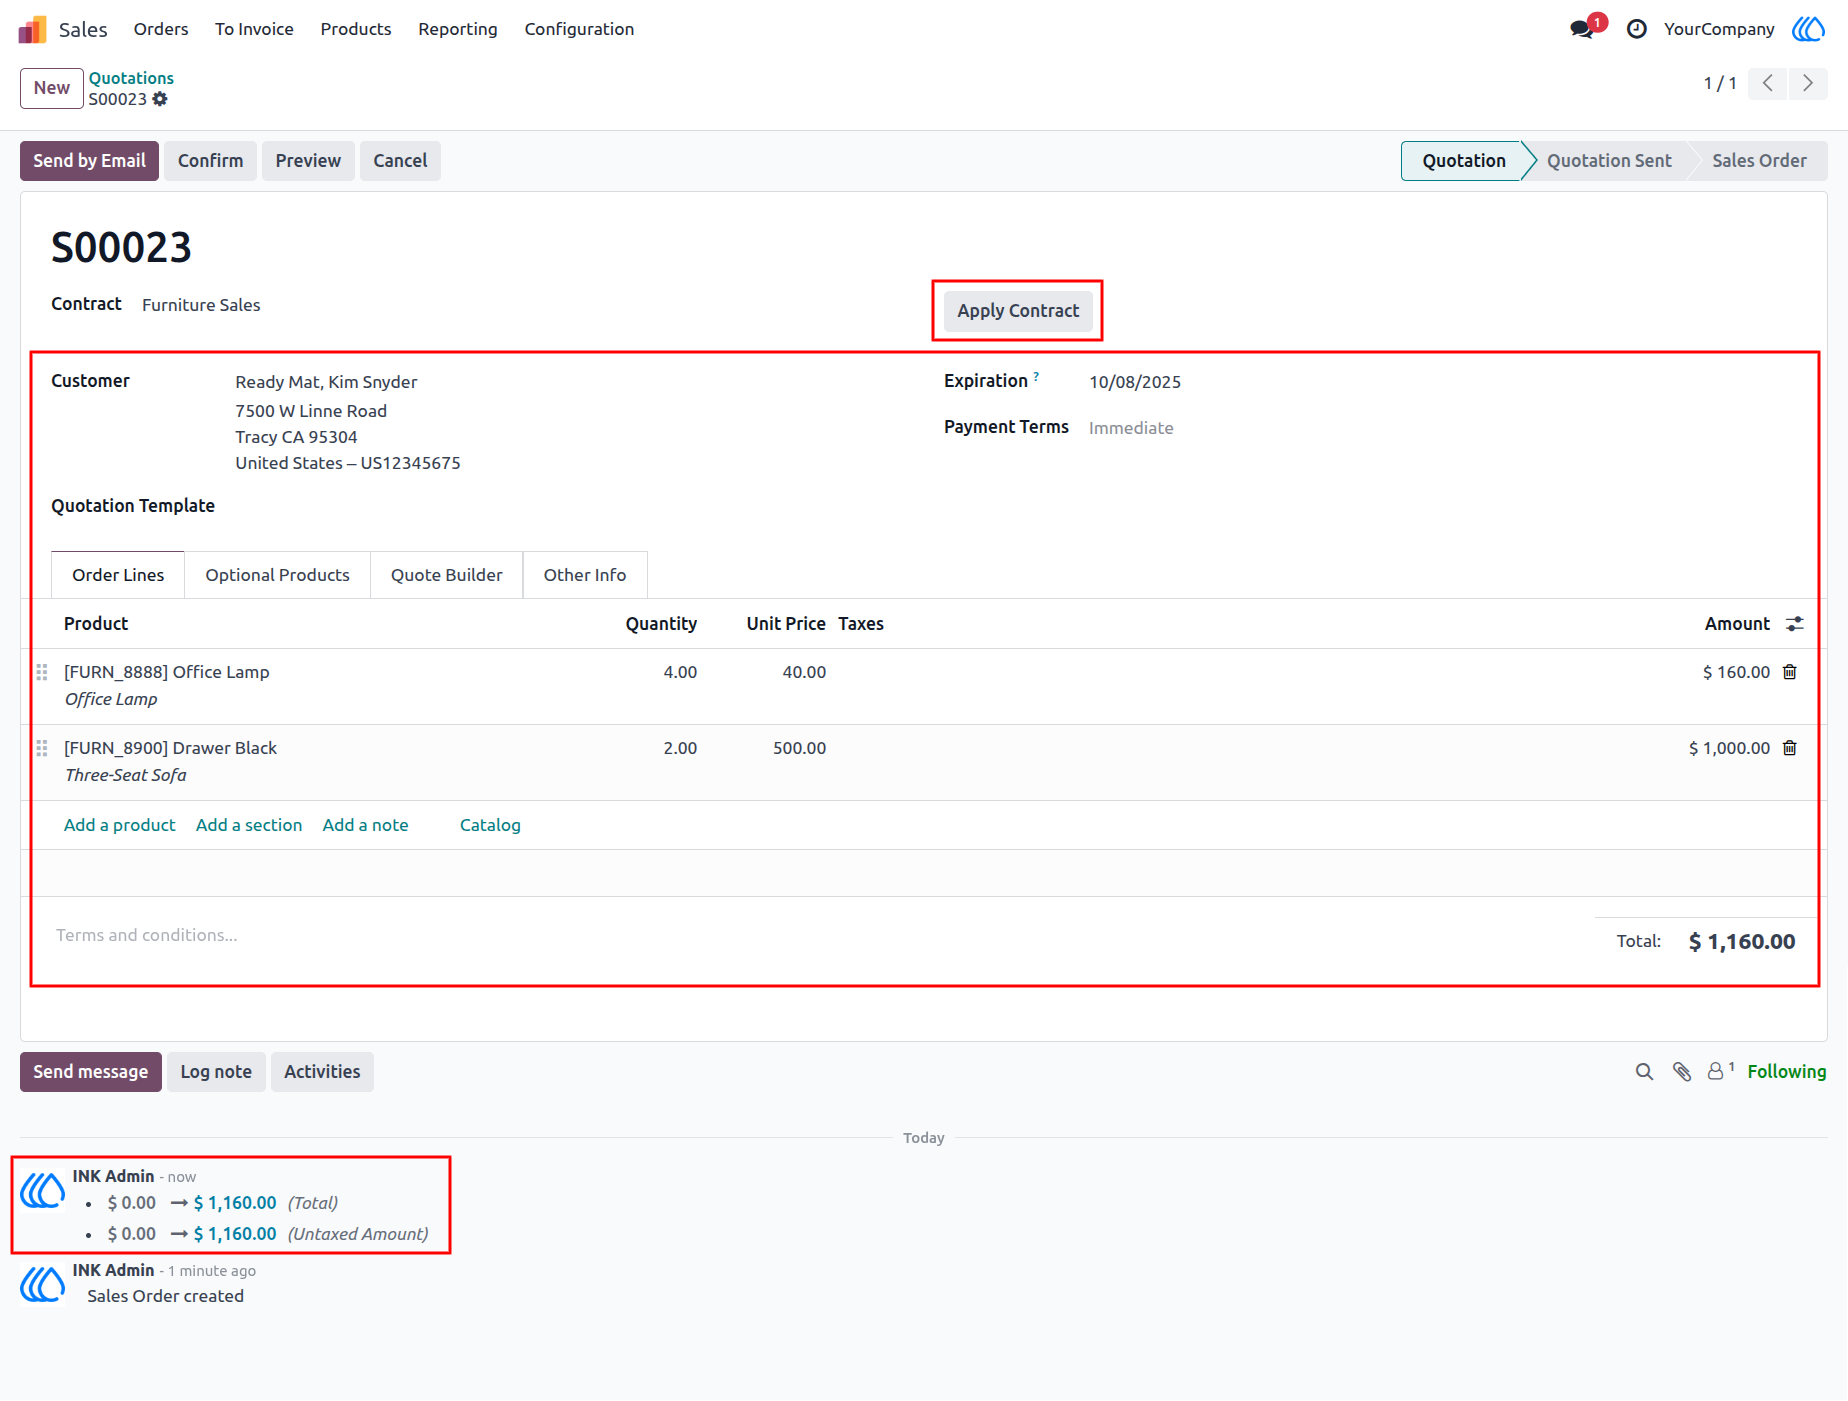
Task: Open the S00023 gear actions menu
Action: (160, 99)
